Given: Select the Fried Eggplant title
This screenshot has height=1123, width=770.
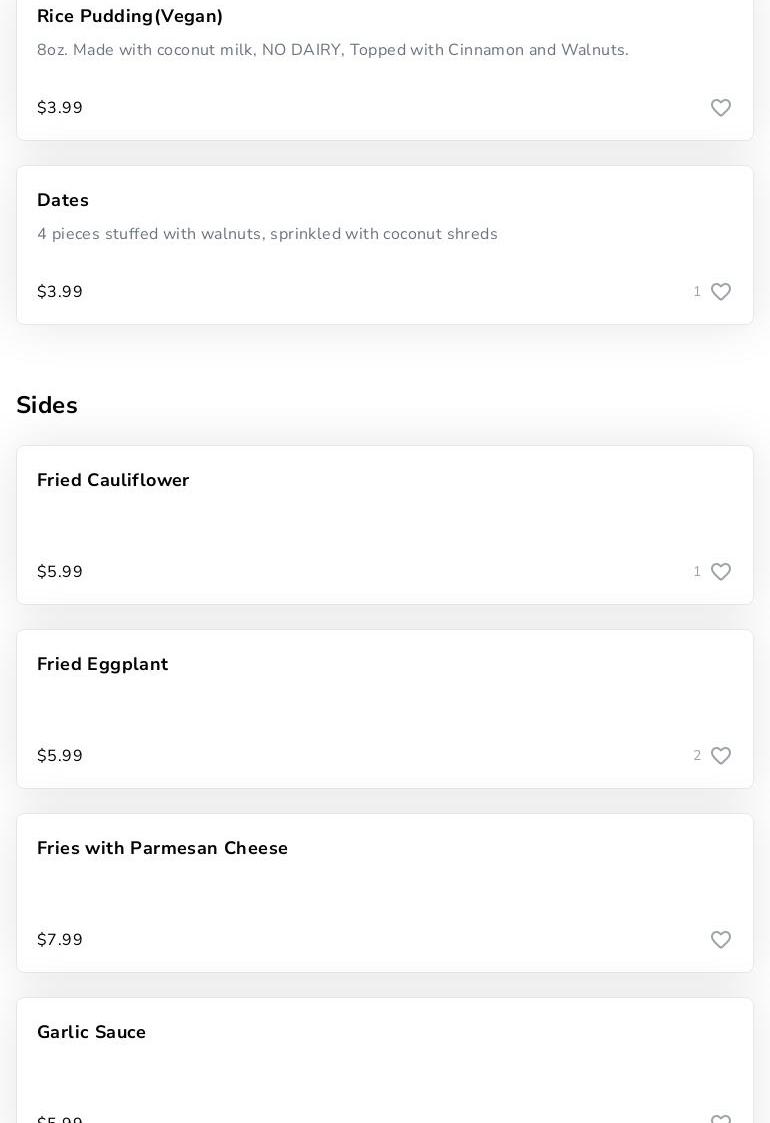Looking at the screenshot, I should coord(103,665).
